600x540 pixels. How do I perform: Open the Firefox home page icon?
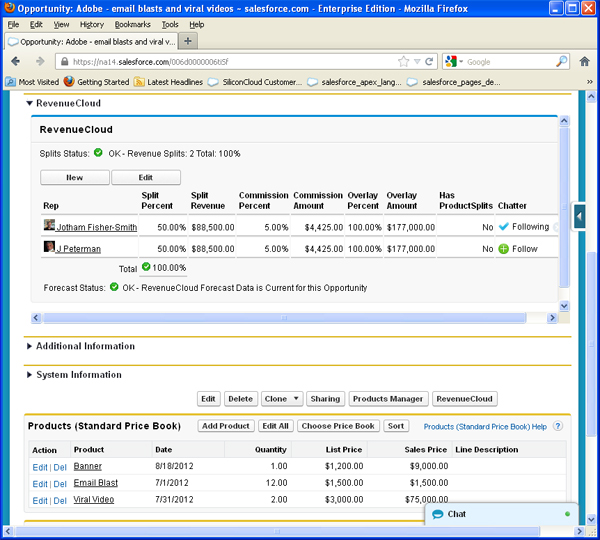tap(584, 61)
